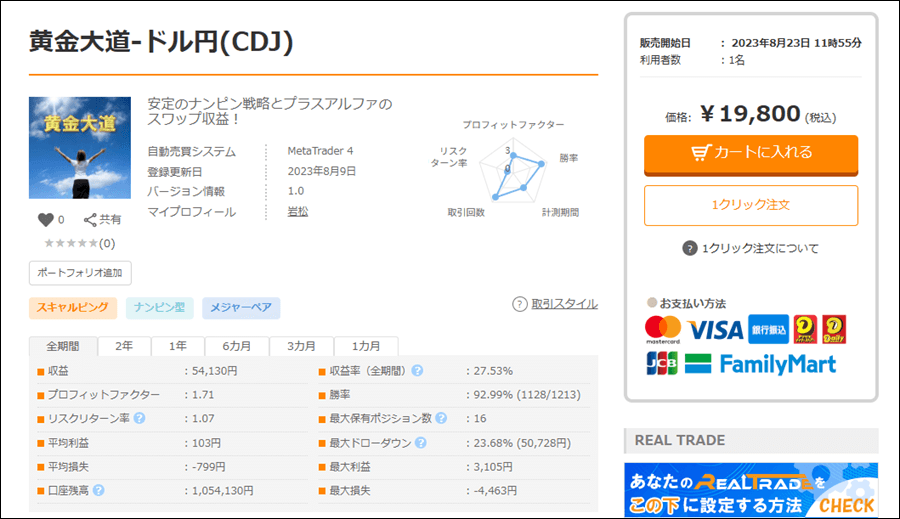Click help icon beside 収益率（全期間）
This screenshot has height=519, width=900.
click(417, 371)
